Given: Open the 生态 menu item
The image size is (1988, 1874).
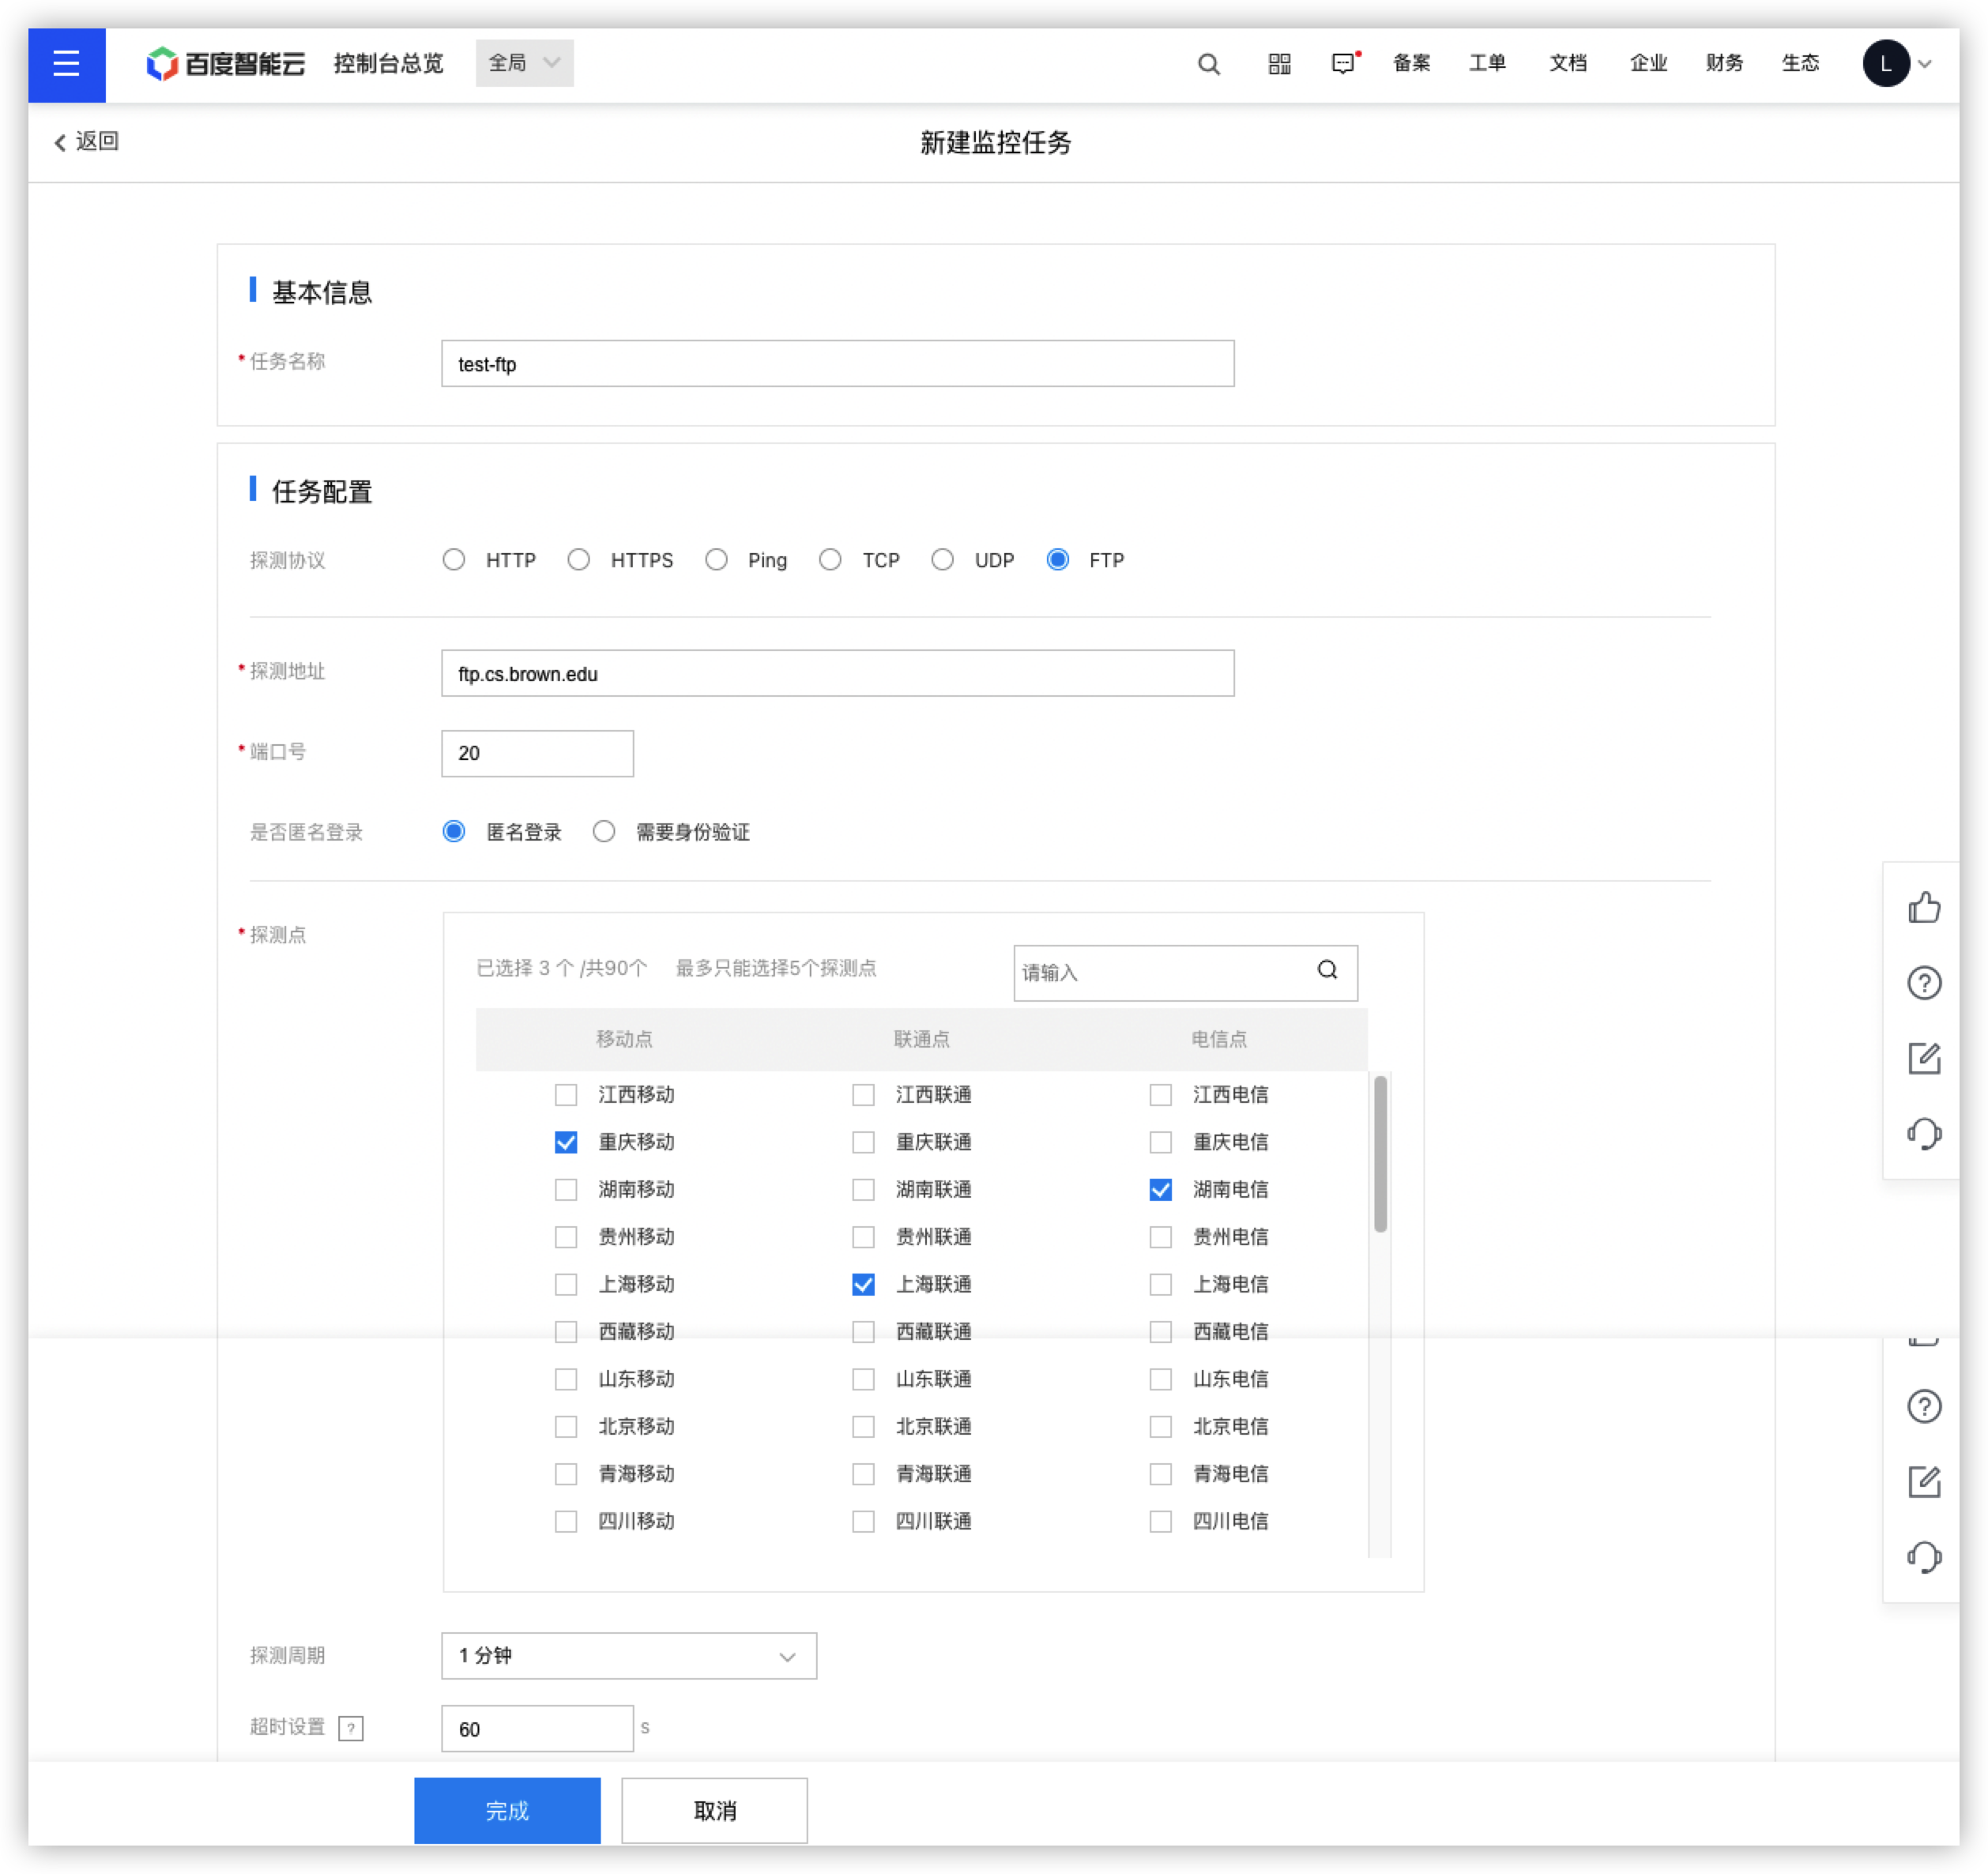Looking at the screenshot, I should pos(1799,63).
